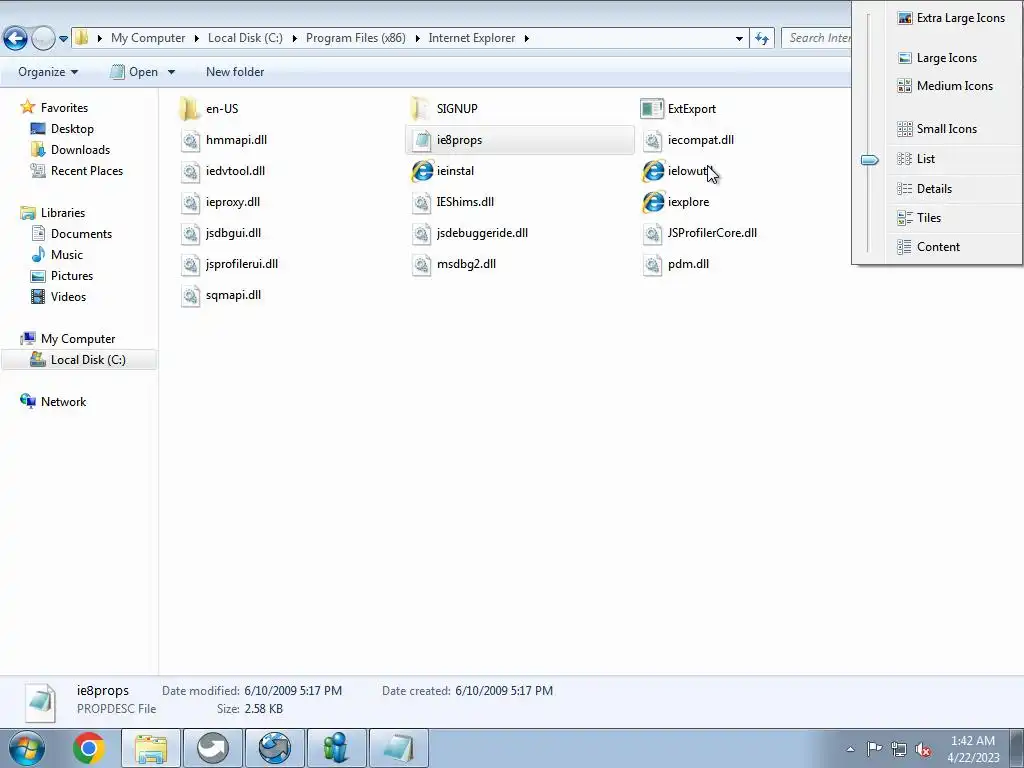Select iecompat.dll file icon
The image size is (1024, 768).
[652, 140]
